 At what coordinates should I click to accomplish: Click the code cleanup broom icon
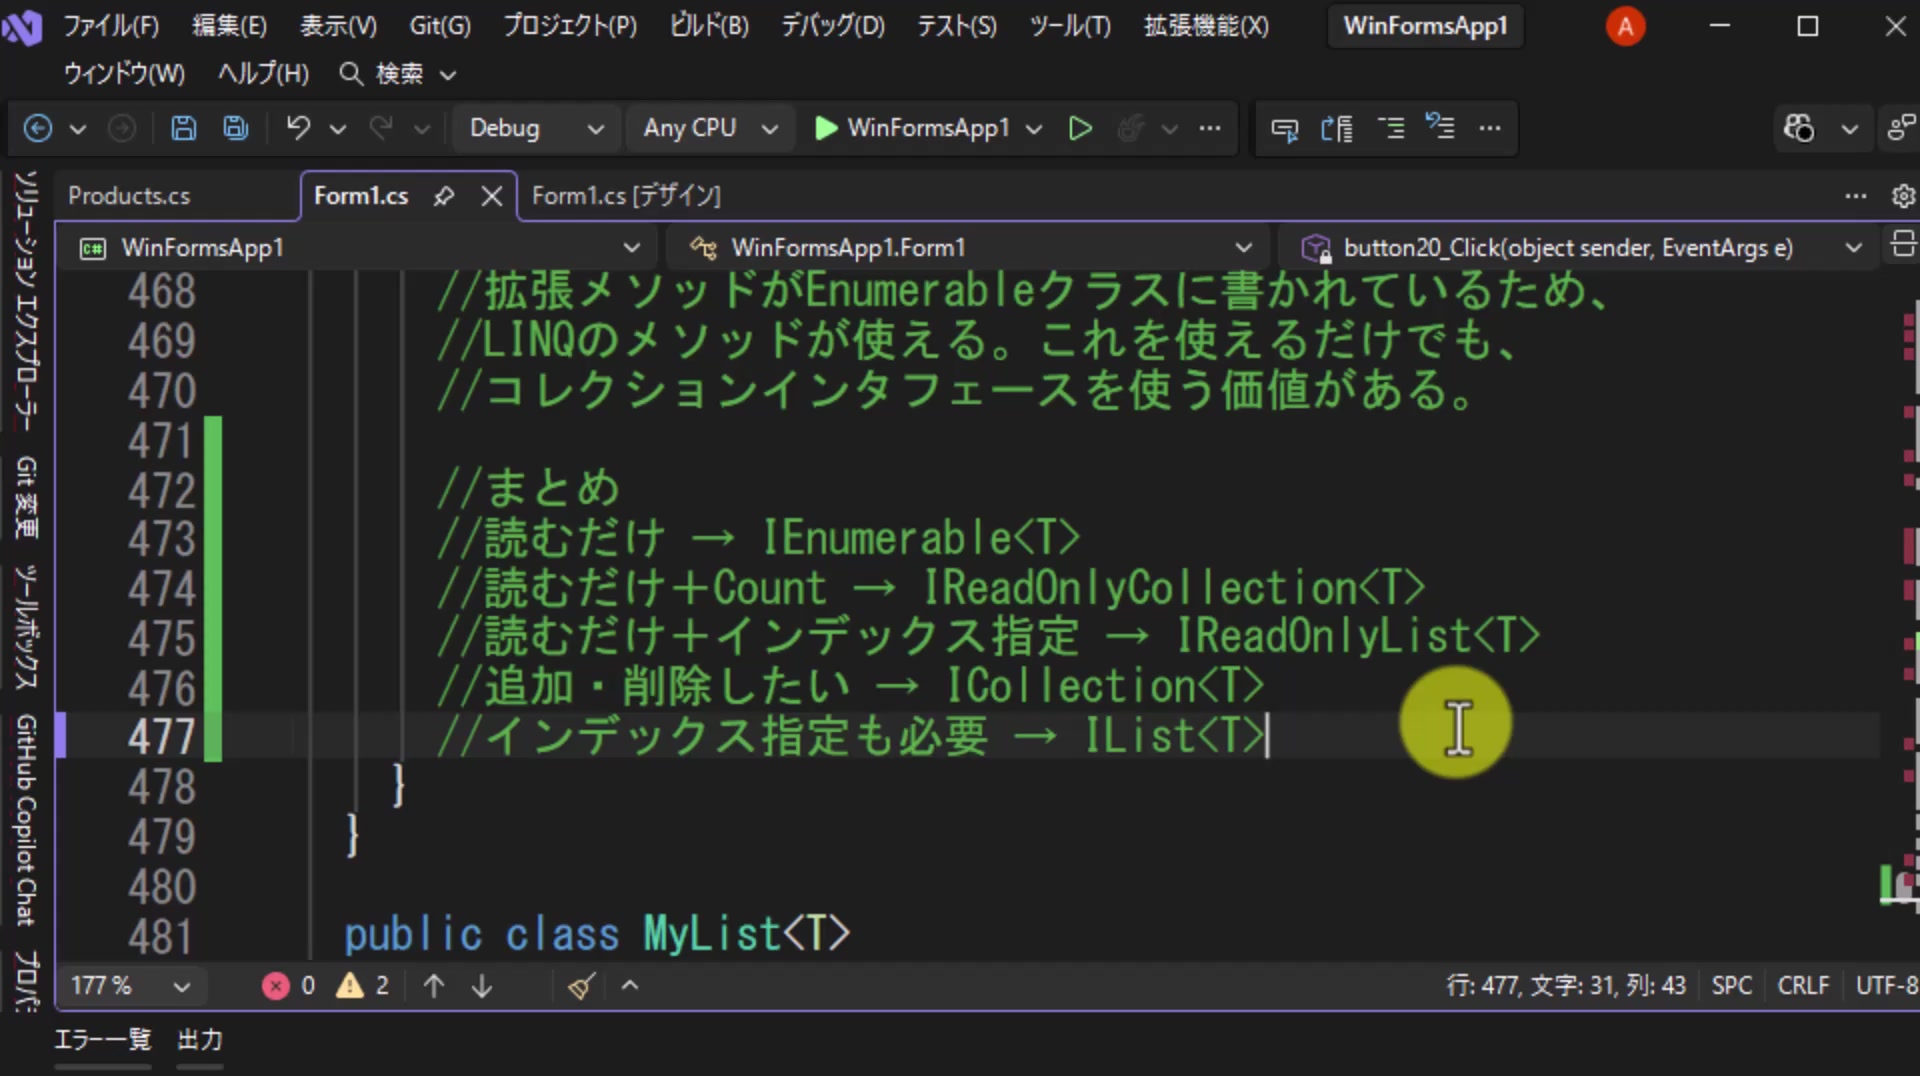(x=581, y=986)
